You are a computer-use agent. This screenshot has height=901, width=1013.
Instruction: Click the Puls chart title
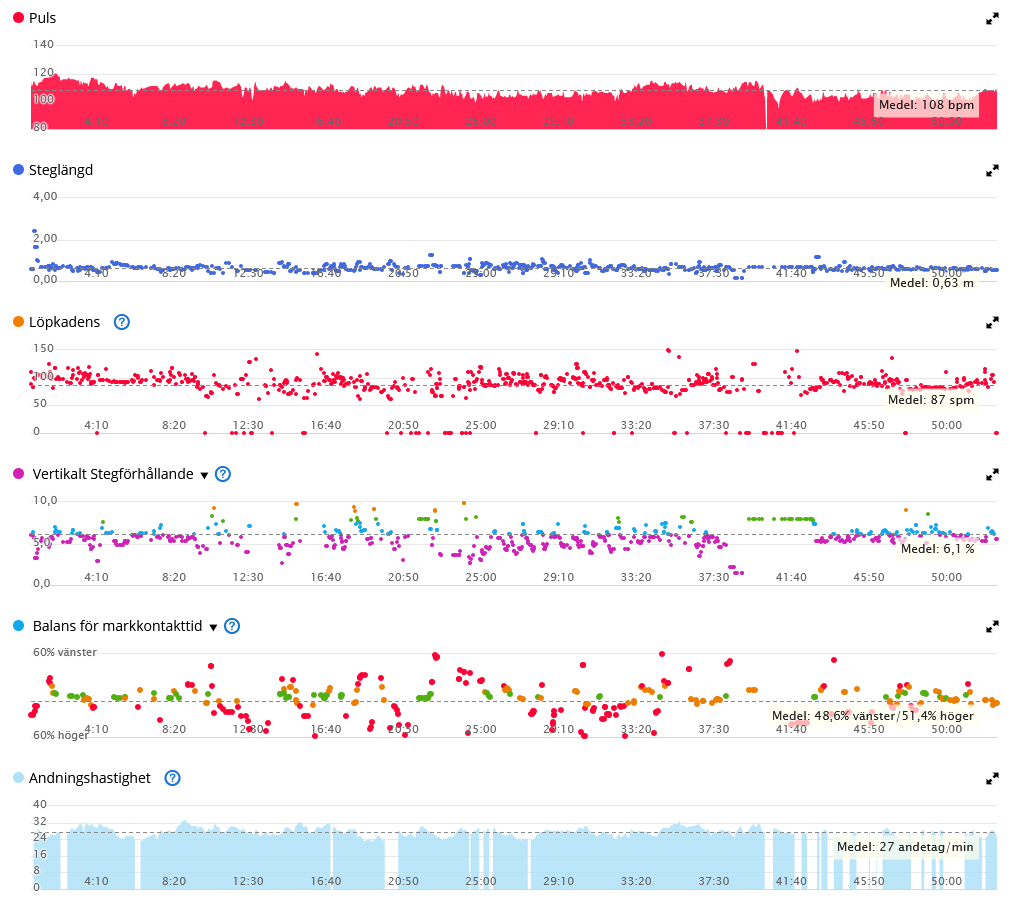pyautogui.click(x=43, y=18)
